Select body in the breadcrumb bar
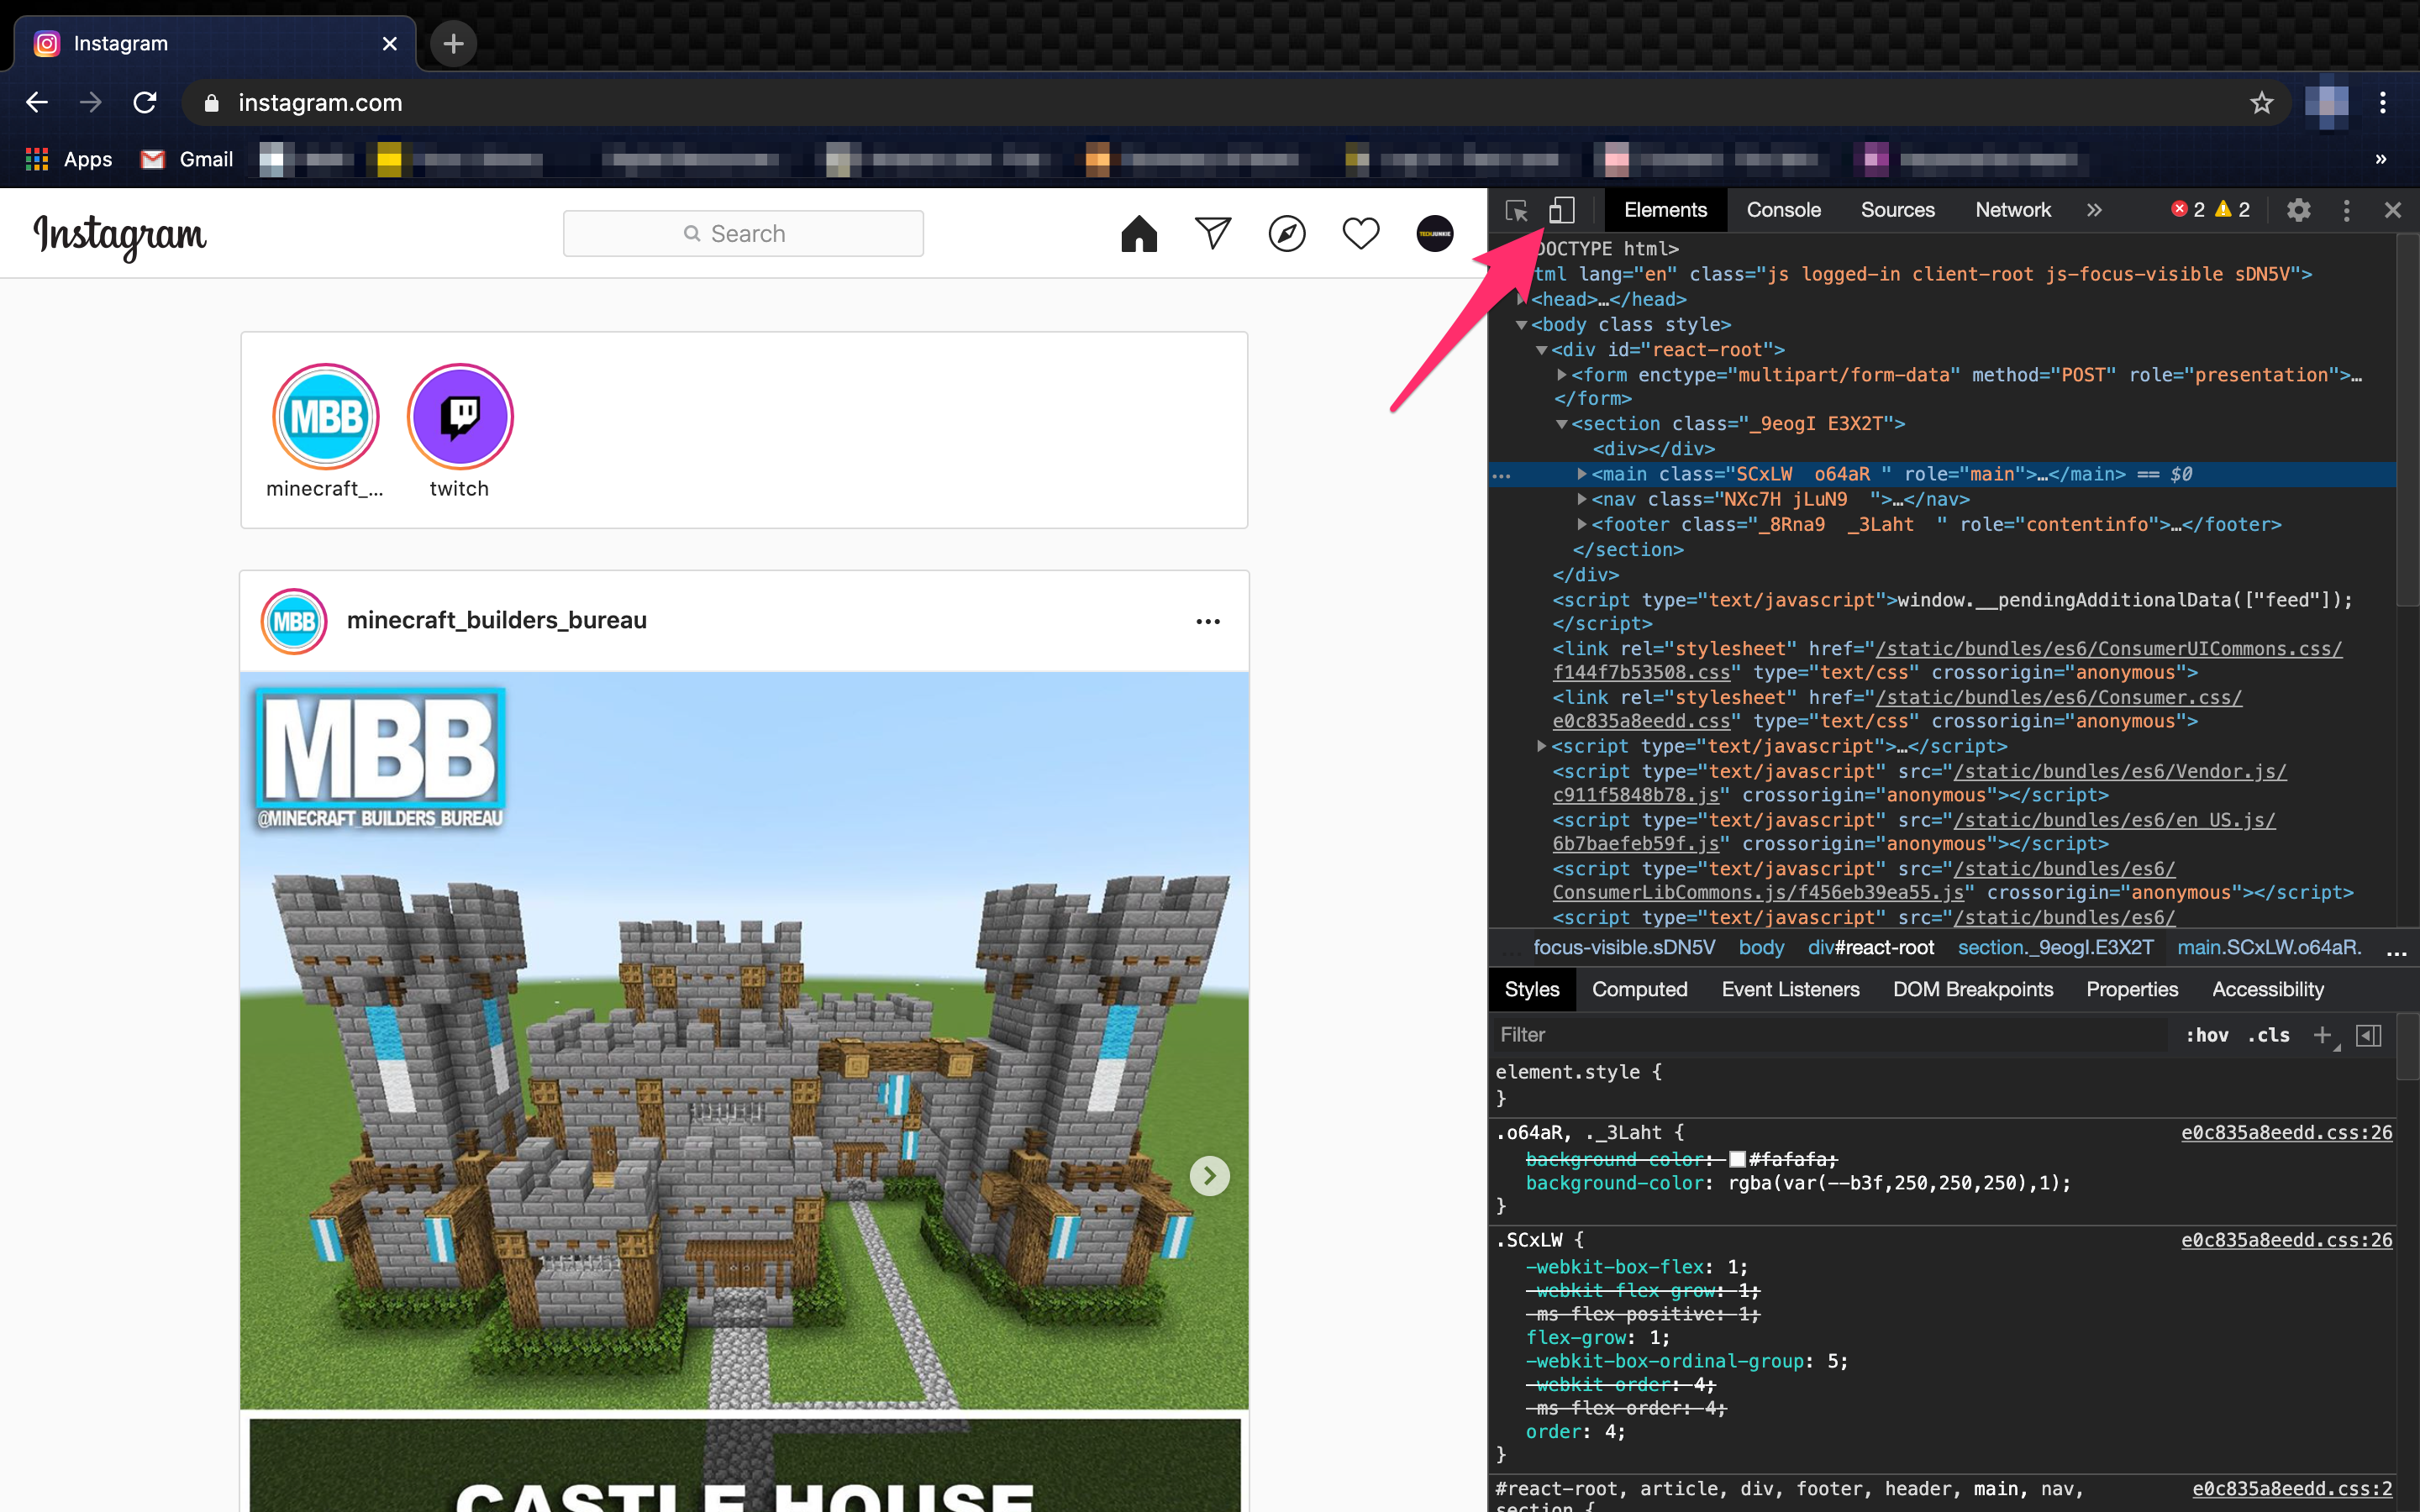 click(x=1761, y=947)
